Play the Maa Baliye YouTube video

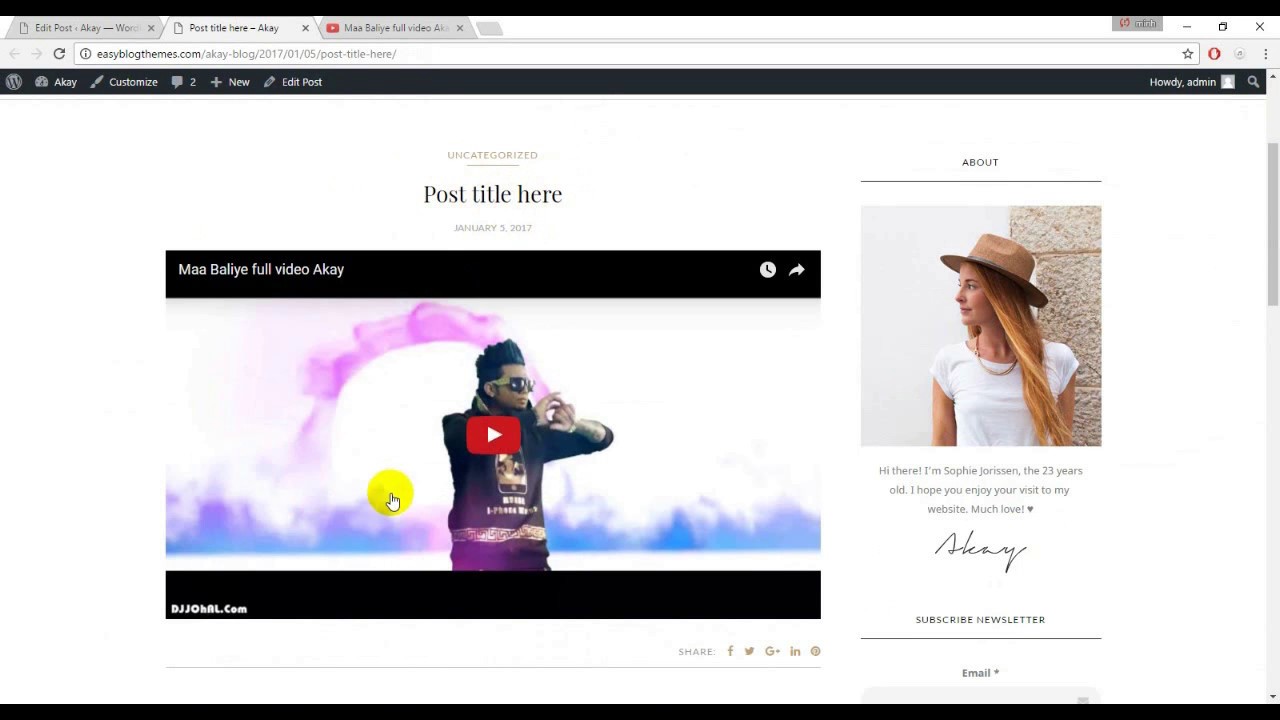point(493,435)
